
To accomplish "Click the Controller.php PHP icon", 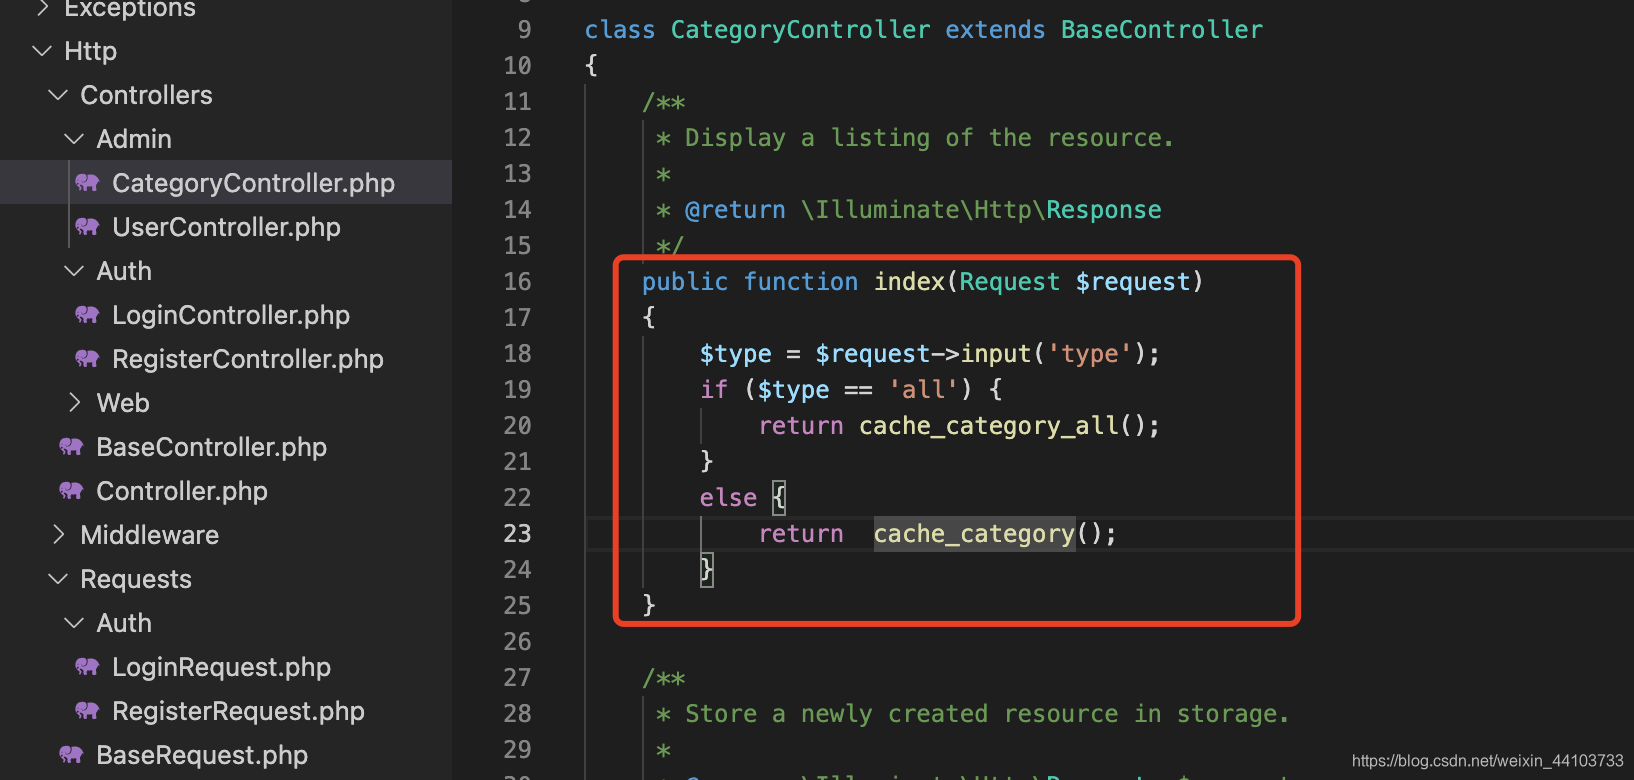I will [71, 490].
